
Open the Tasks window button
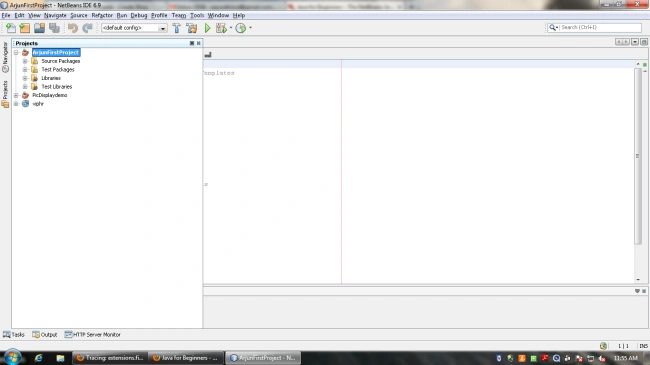coord(14,334)
